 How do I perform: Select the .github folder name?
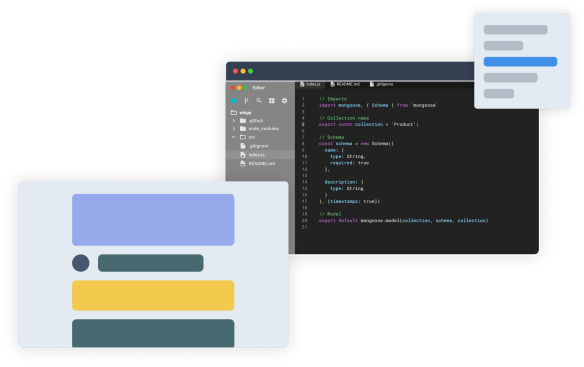click(x=256, y=120)
